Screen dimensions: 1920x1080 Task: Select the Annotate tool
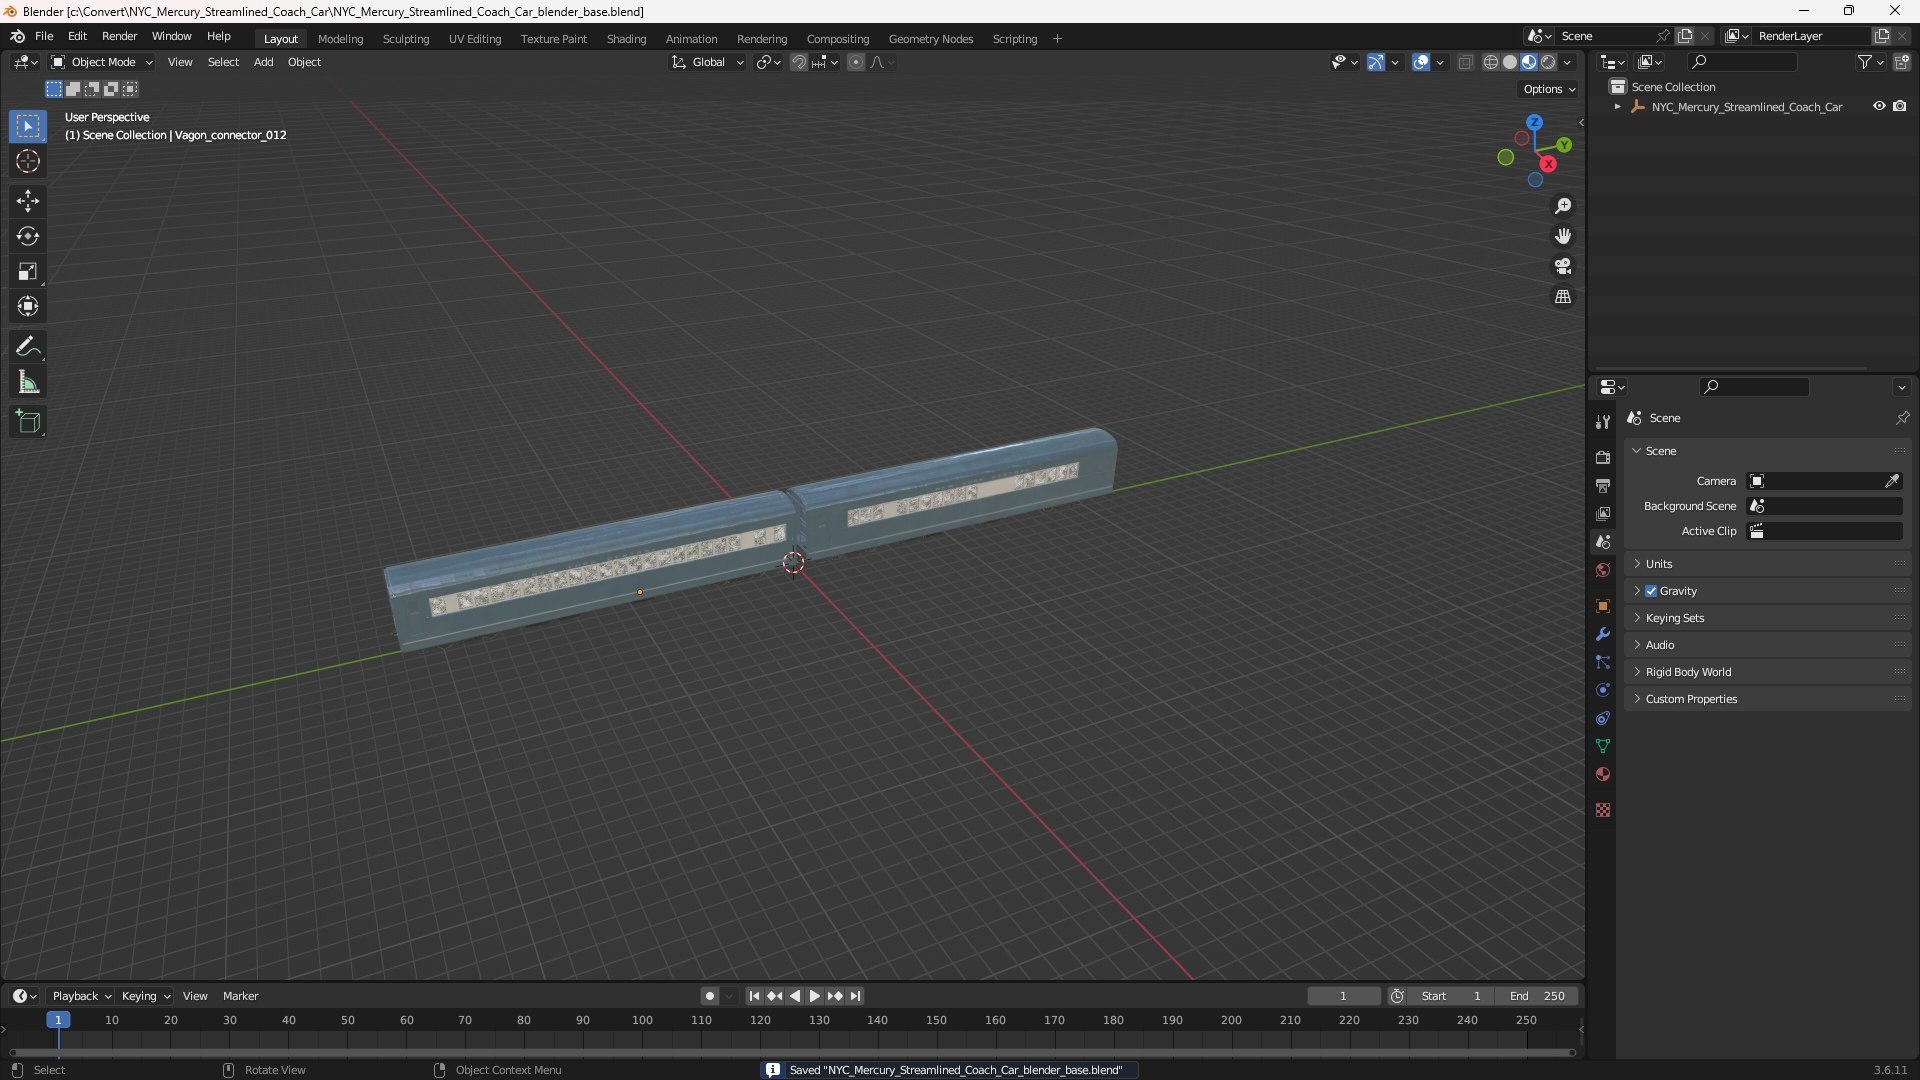pyautogui.click(x=28, y=346)
